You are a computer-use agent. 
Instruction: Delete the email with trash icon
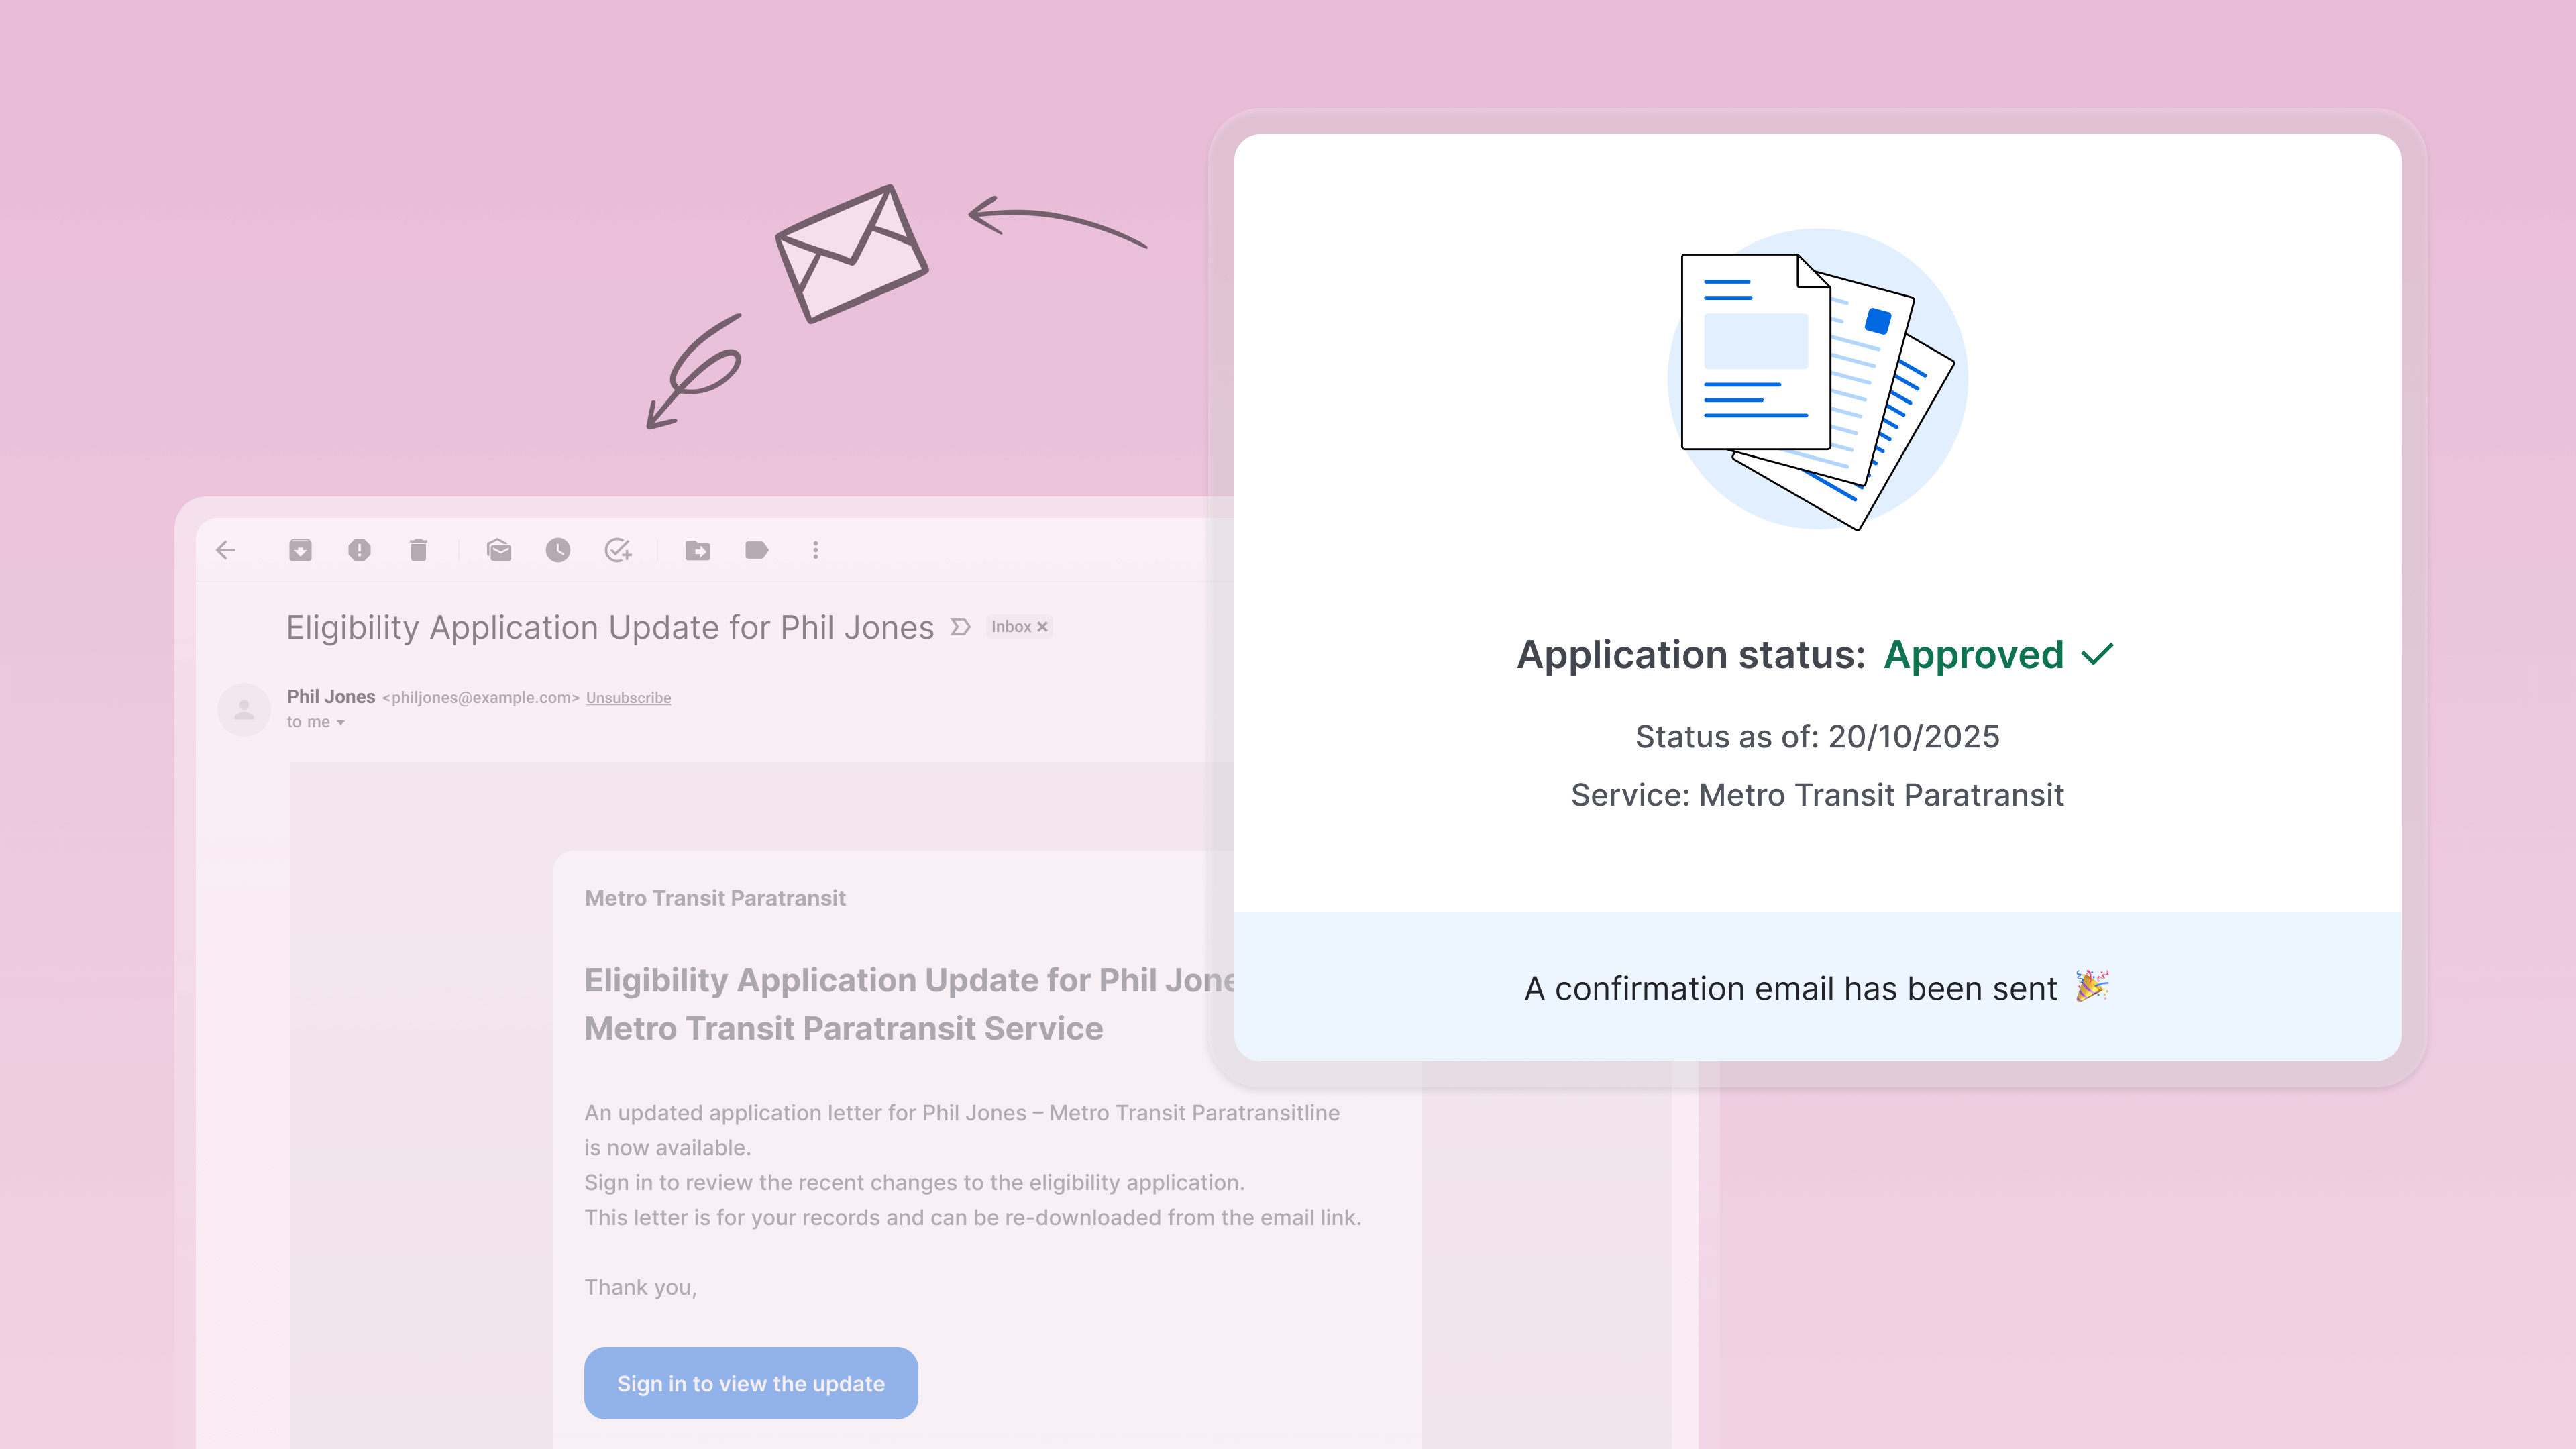[418, 550]
